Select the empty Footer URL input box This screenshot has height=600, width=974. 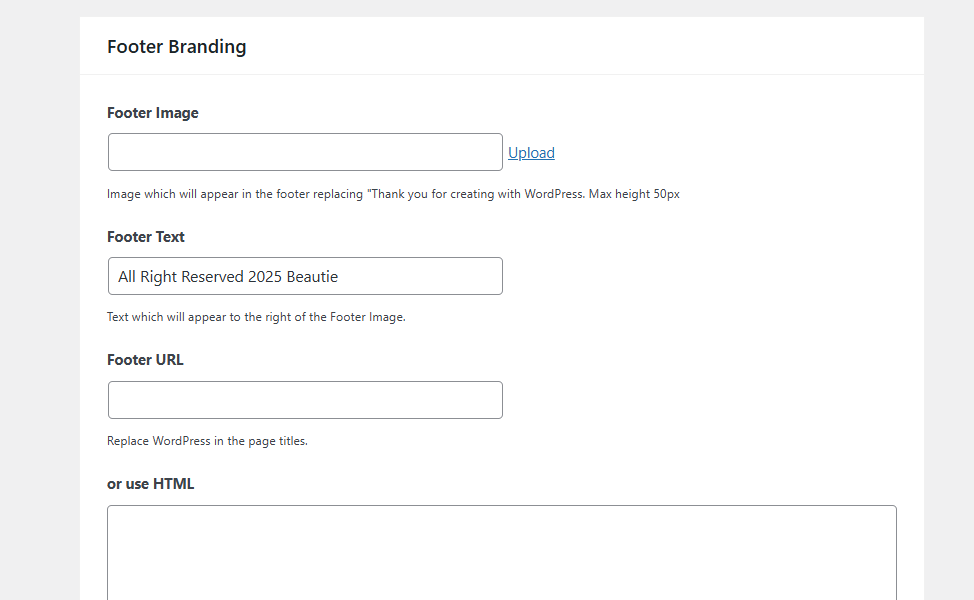pyautogui.click(x=305, y=400)
